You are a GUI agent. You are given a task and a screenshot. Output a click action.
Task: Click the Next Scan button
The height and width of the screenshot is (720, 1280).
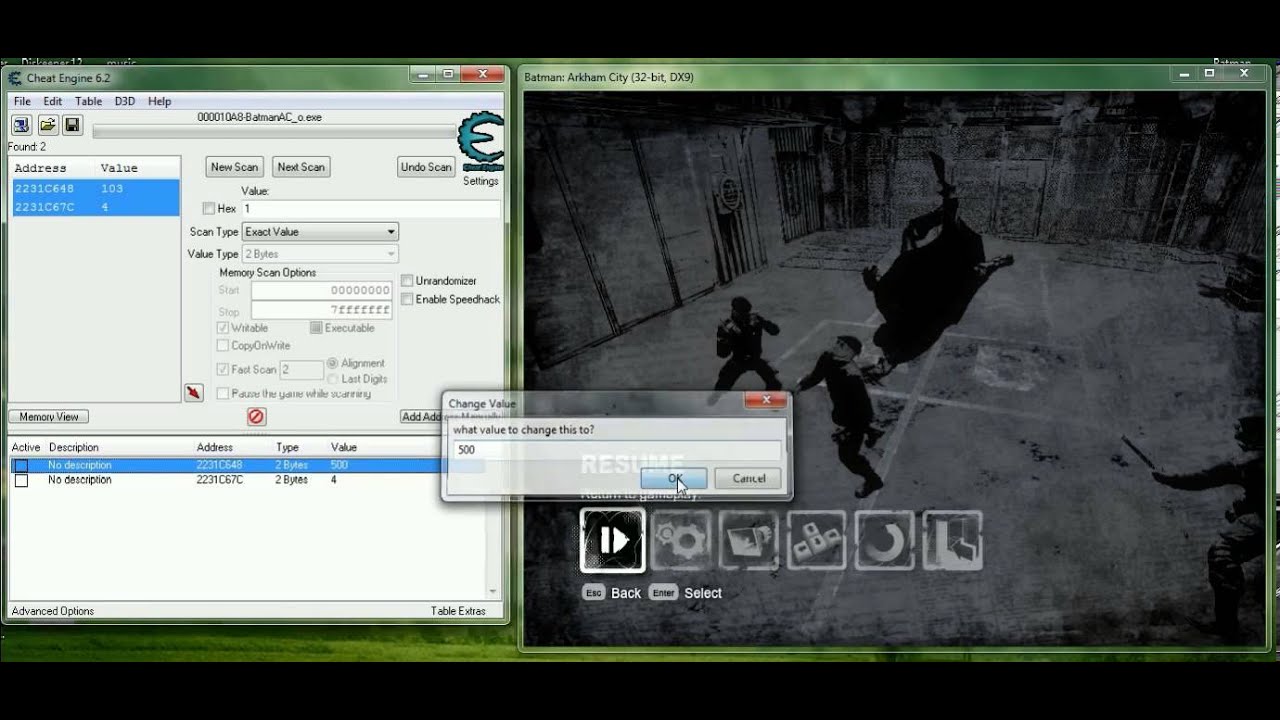pyautogui.click(x=301, y=167)
